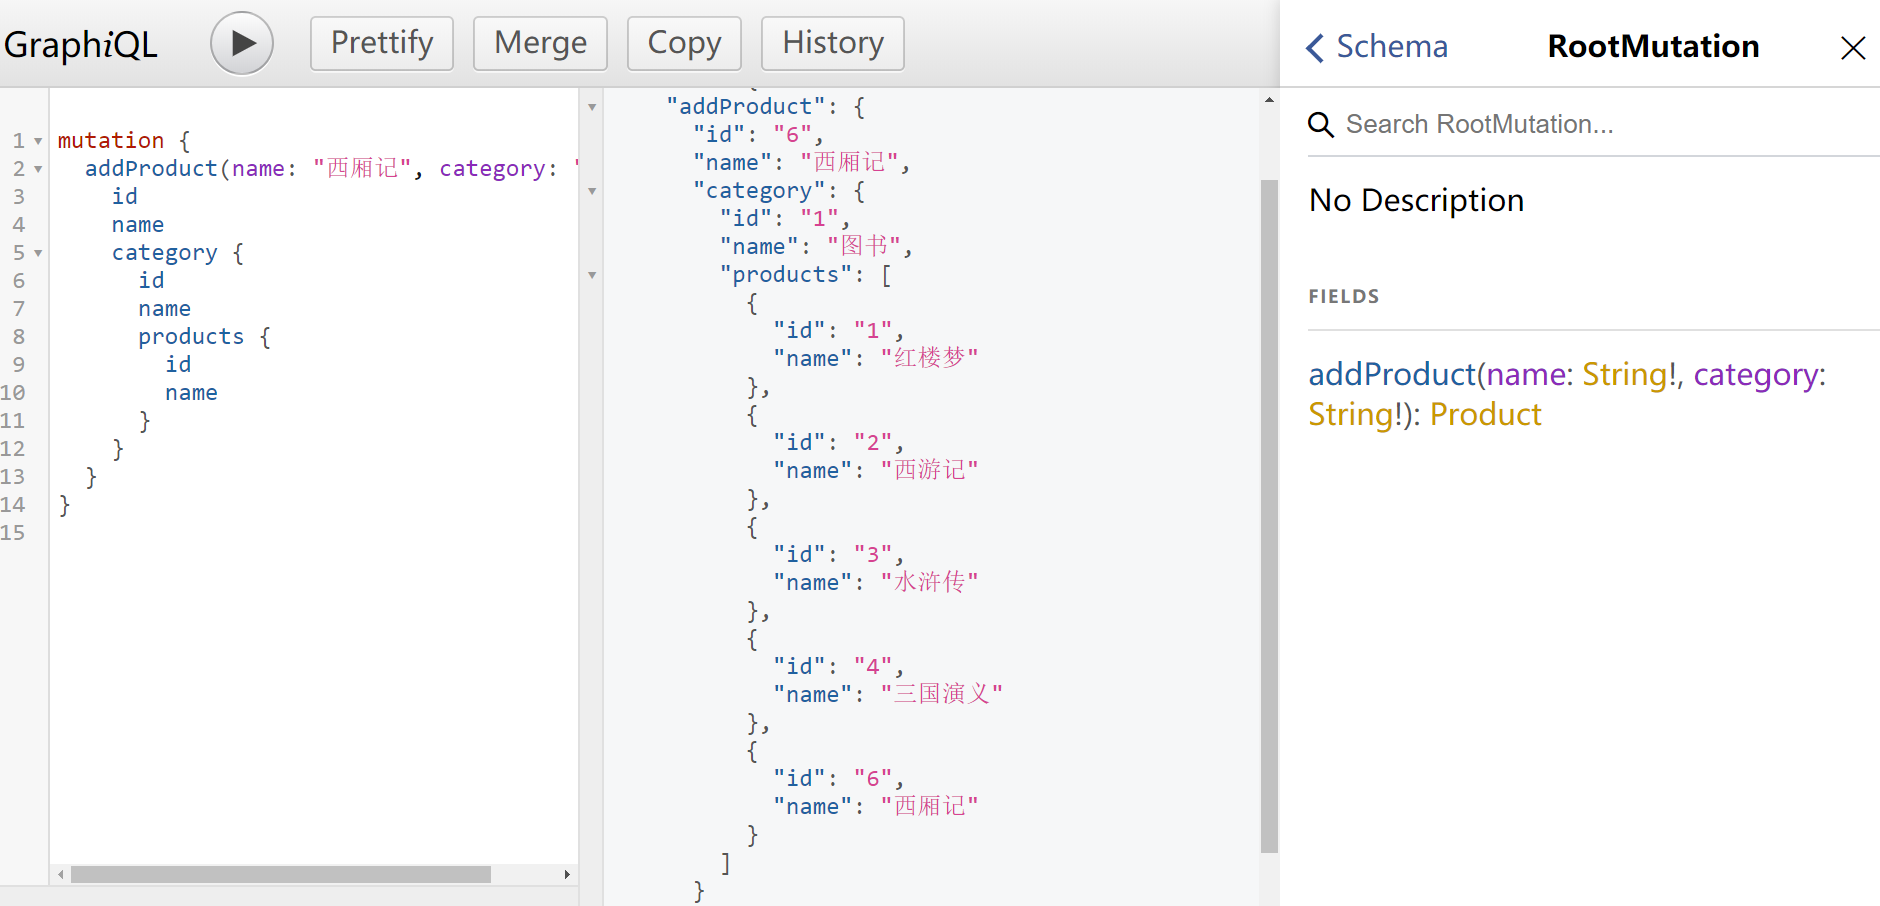Open the query History
Viewport: 1880px width, 906px height.
click(x=833, y=43)
